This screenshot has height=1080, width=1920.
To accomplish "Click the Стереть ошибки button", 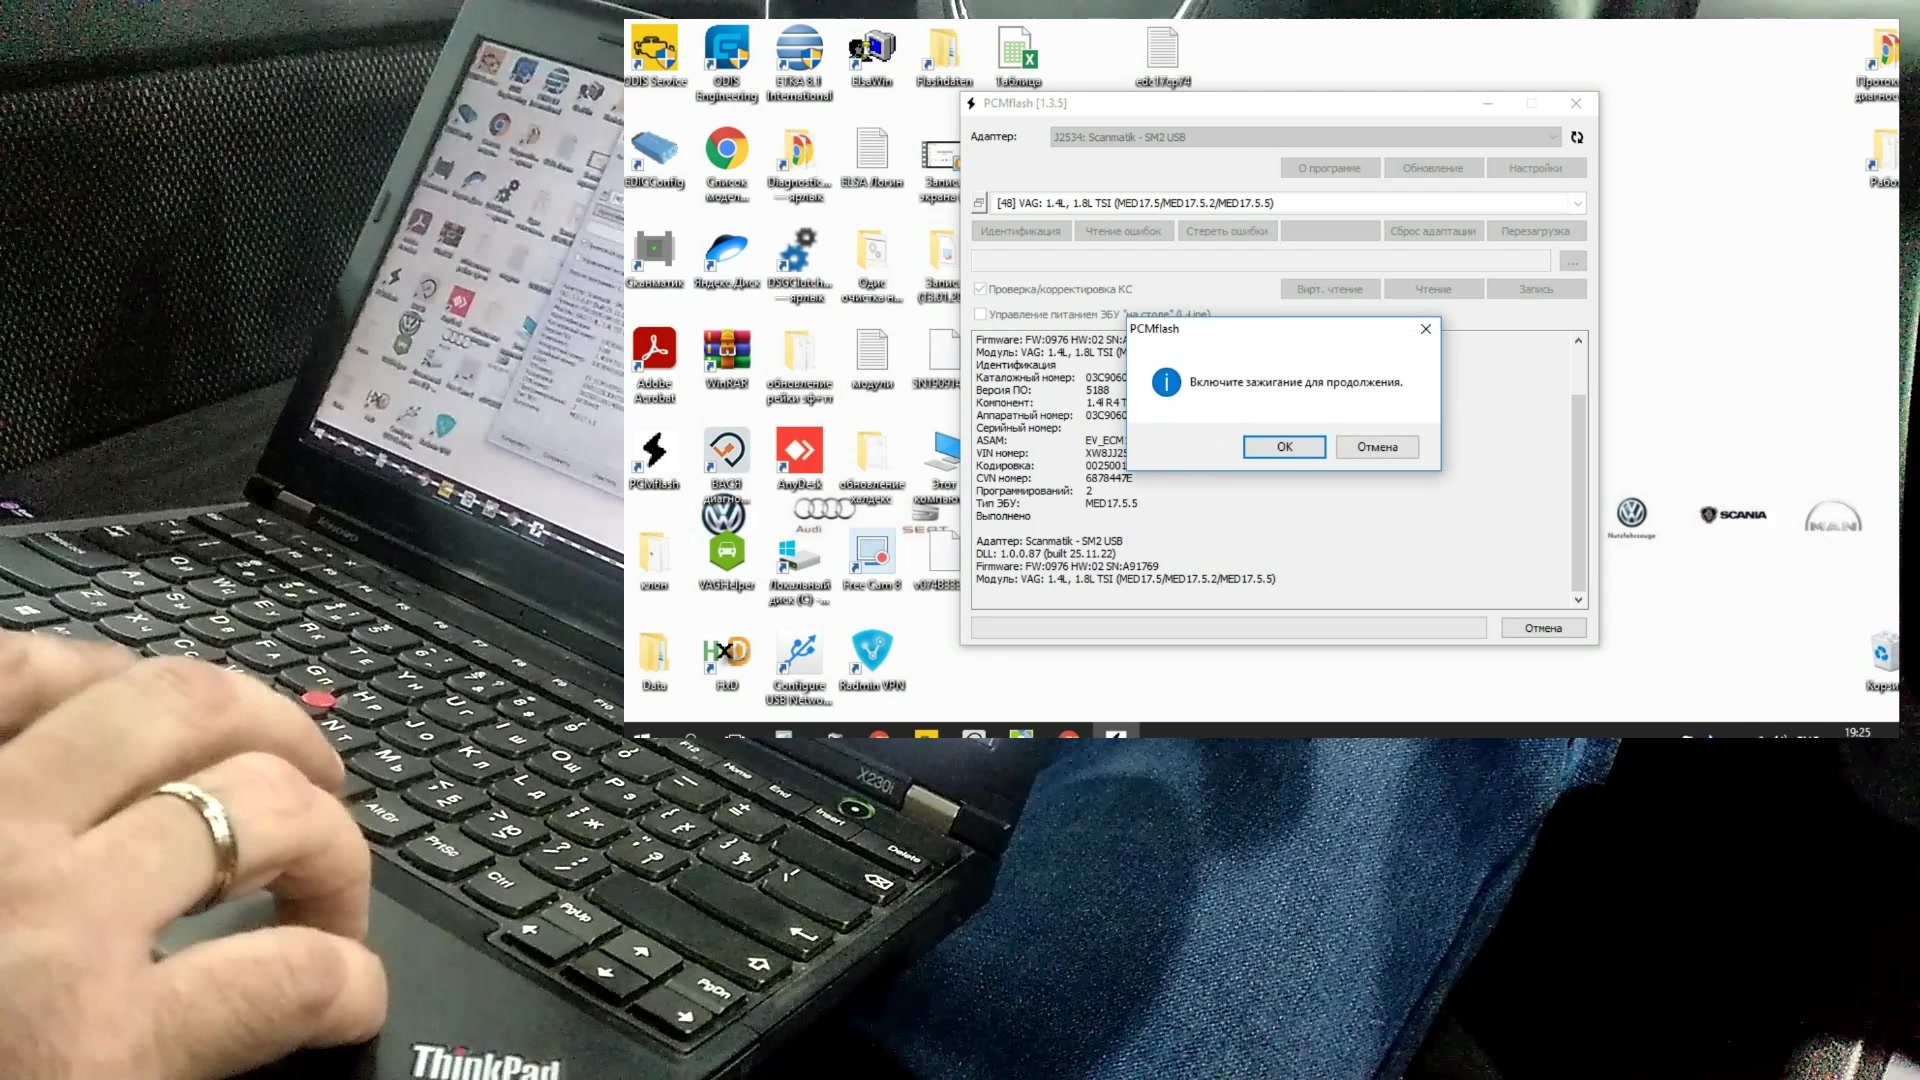I will click(x=1227, y=231).
